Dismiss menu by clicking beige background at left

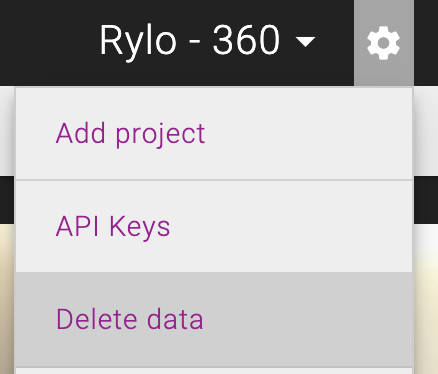(x=7, y=300)
